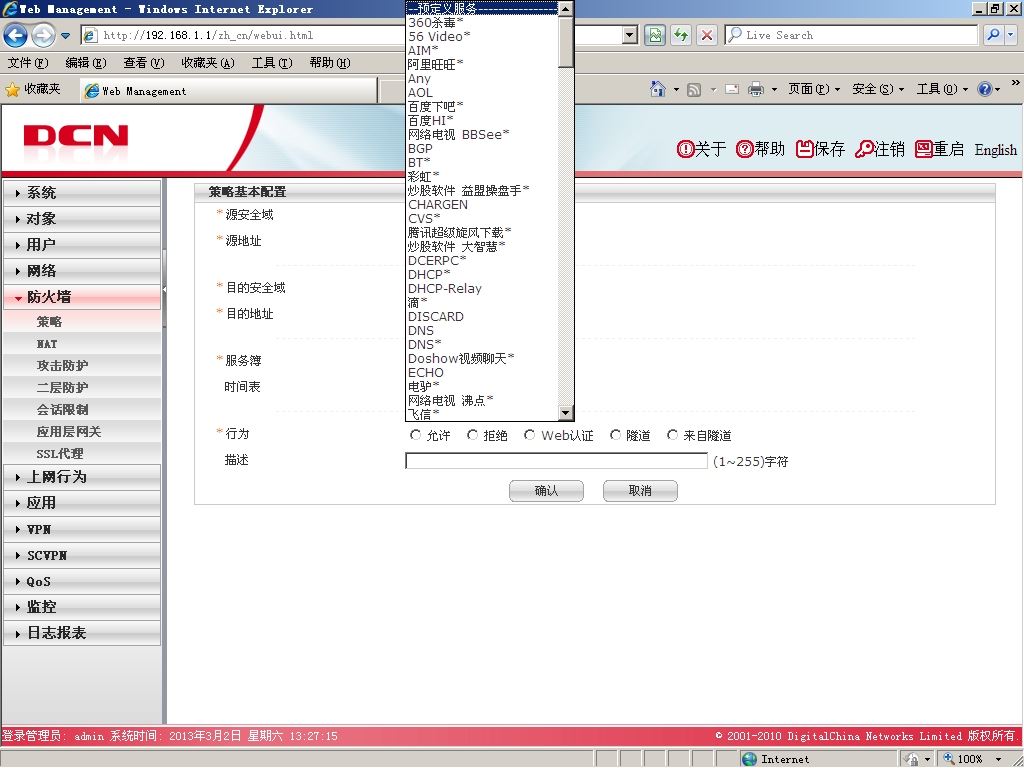This screenshot has height=768, width=1024.
Task: Click the Print icon
Action: 756,89
